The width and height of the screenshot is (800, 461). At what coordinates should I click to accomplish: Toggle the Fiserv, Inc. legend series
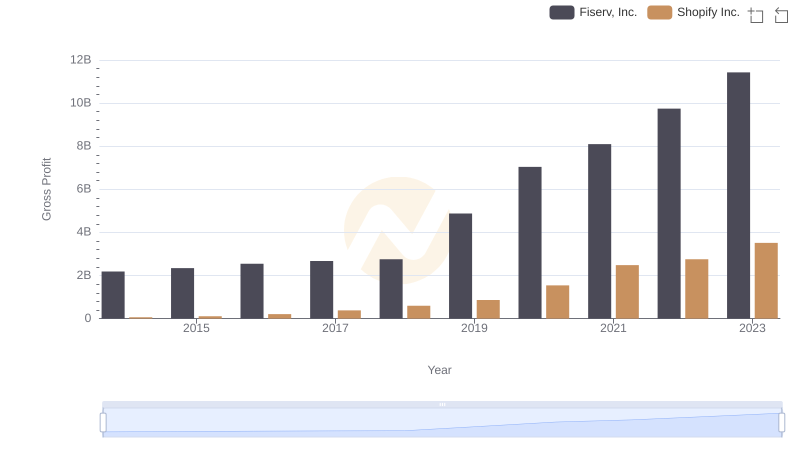(593, 12)
